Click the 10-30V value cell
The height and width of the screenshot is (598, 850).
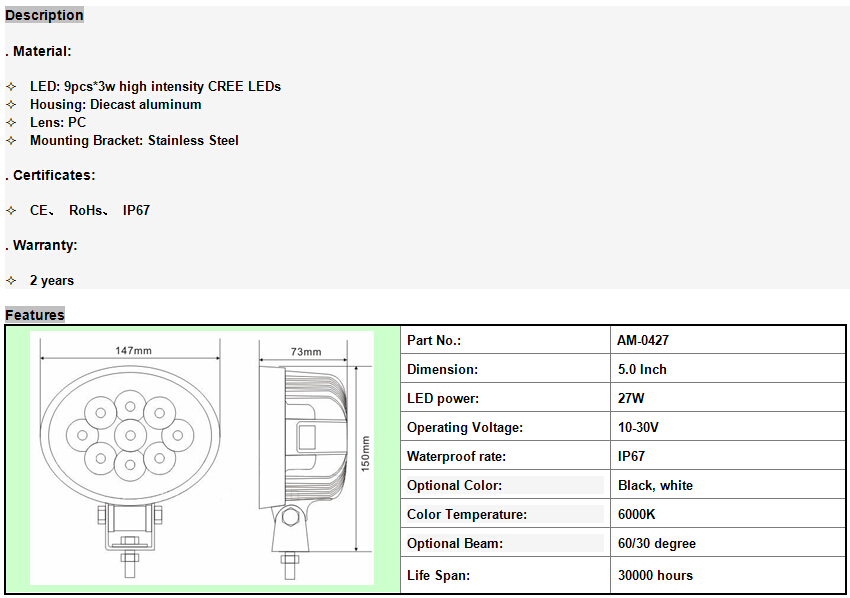coord(727,427)
